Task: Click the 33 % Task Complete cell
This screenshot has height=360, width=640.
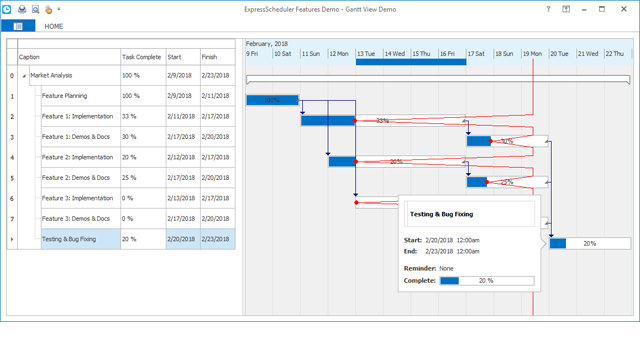Action: 143,116
